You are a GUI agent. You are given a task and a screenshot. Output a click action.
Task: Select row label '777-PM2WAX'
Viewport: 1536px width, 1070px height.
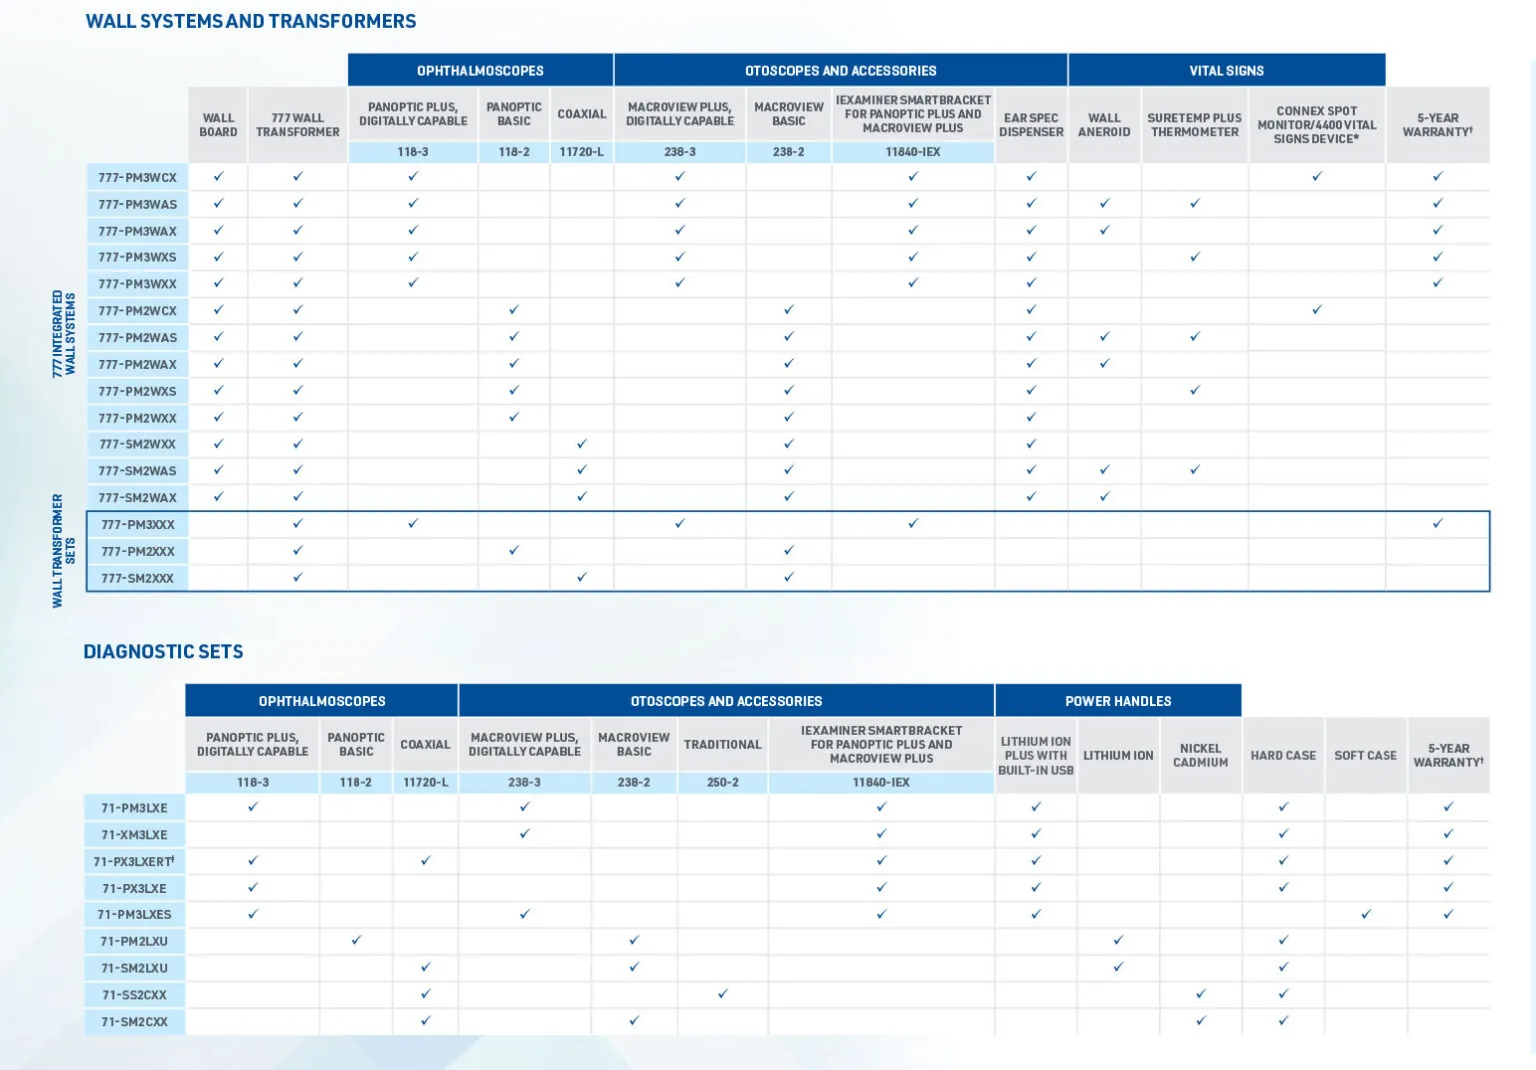click(x=137, y=364)
